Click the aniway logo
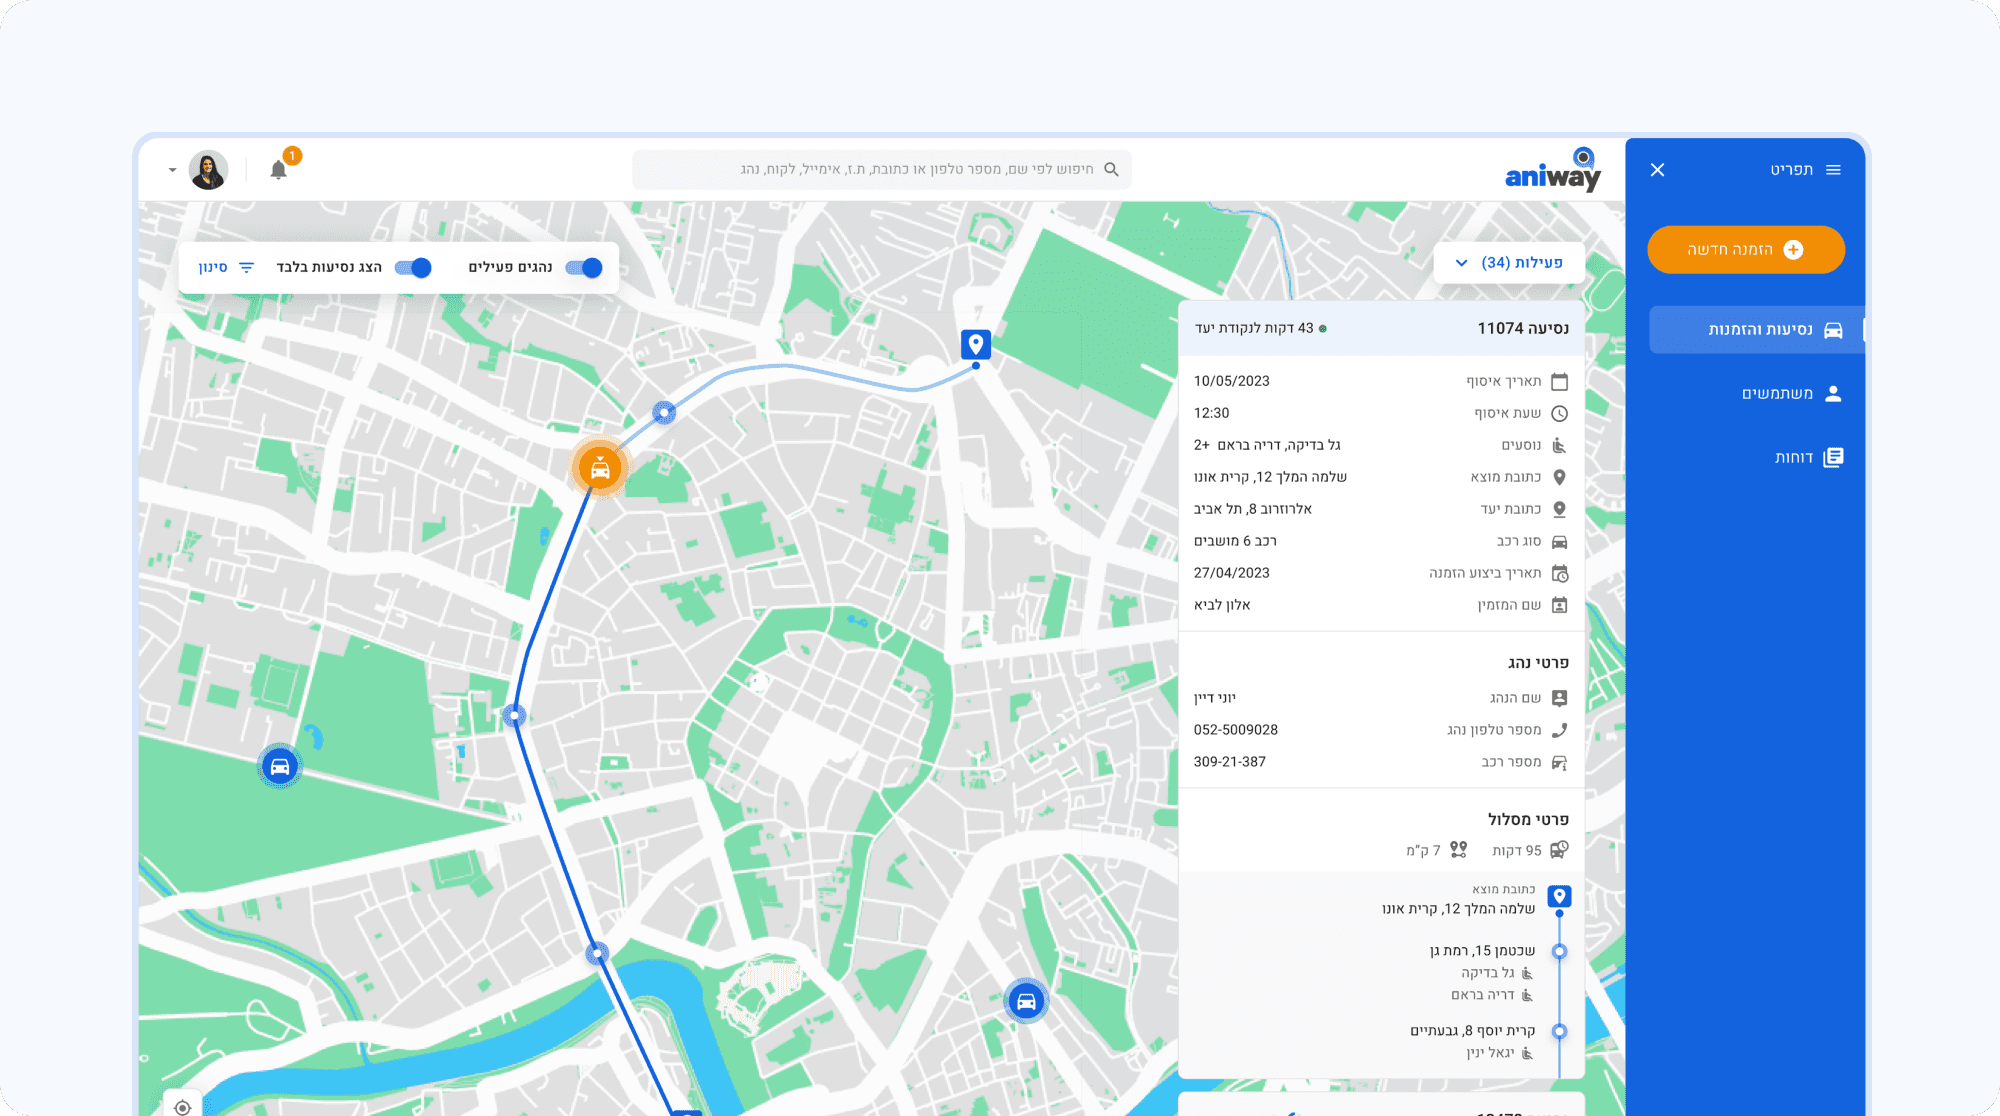Screen dimensions: 2000x1116 [x=1553, y=171]
